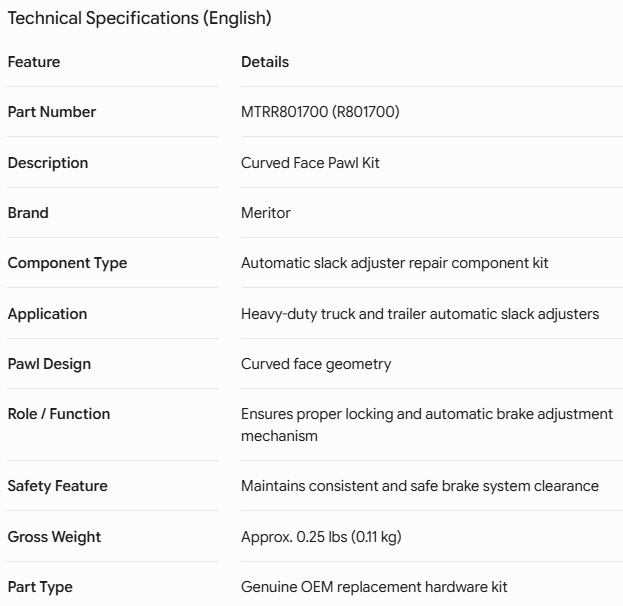Click the Brand row label
This screenshot has width=623, height=606.
click(x=28, y=213)
